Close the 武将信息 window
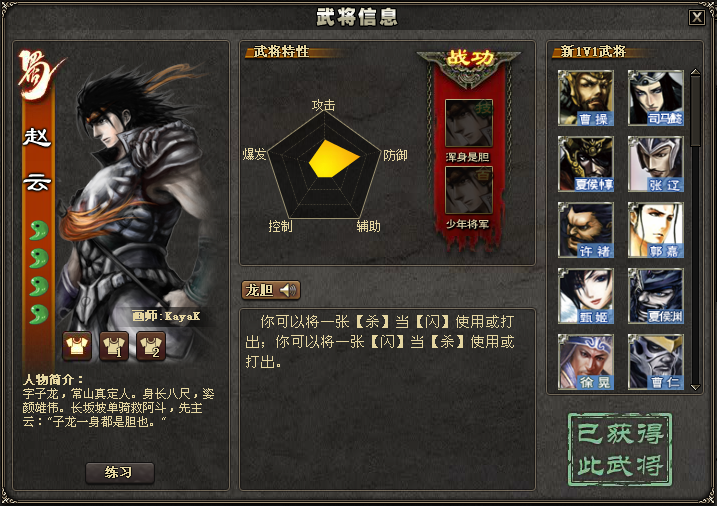The width and height of the screenshot is (717, 506). 697,18
